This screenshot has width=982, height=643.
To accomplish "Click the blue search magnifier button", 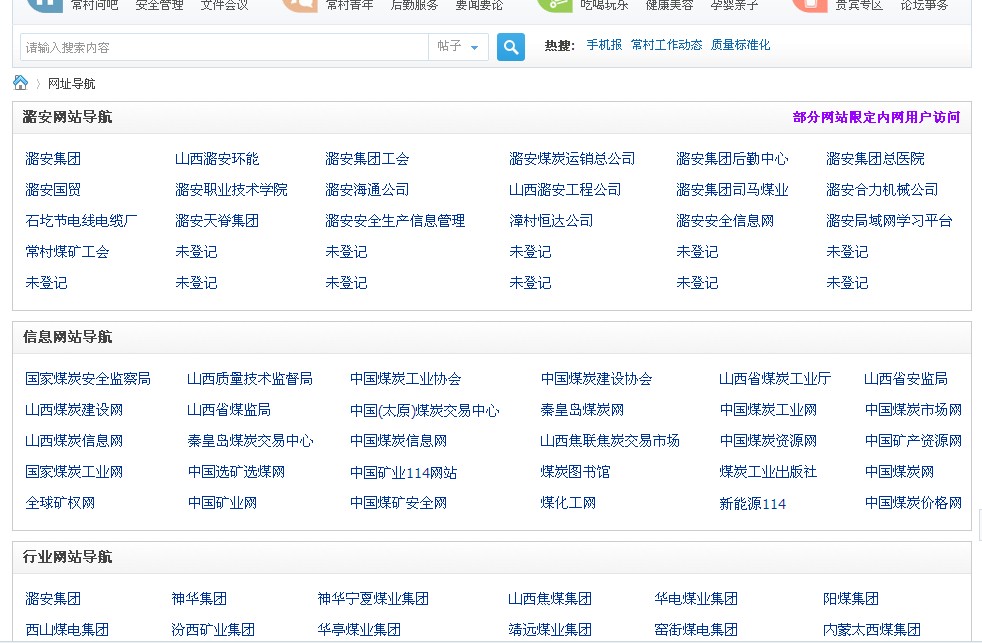I will pyautogui.click(x=510, y=47).
